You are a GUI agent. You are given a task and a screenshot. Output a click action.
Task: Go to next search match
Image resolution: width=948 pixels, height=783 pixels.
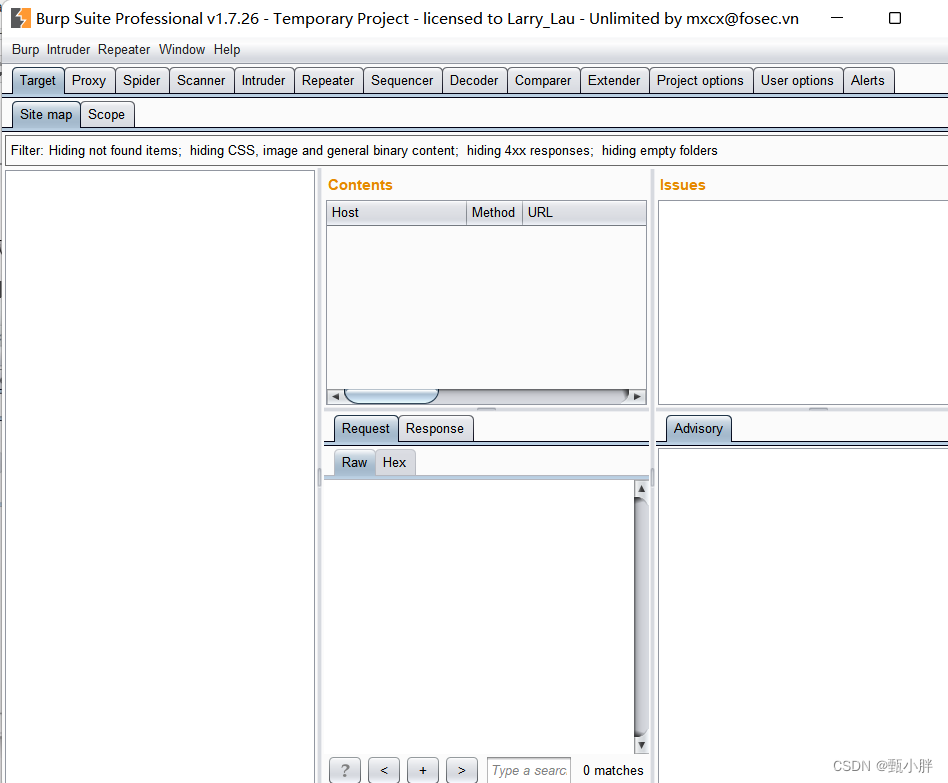pyautogui.click(x=462, y=770)
